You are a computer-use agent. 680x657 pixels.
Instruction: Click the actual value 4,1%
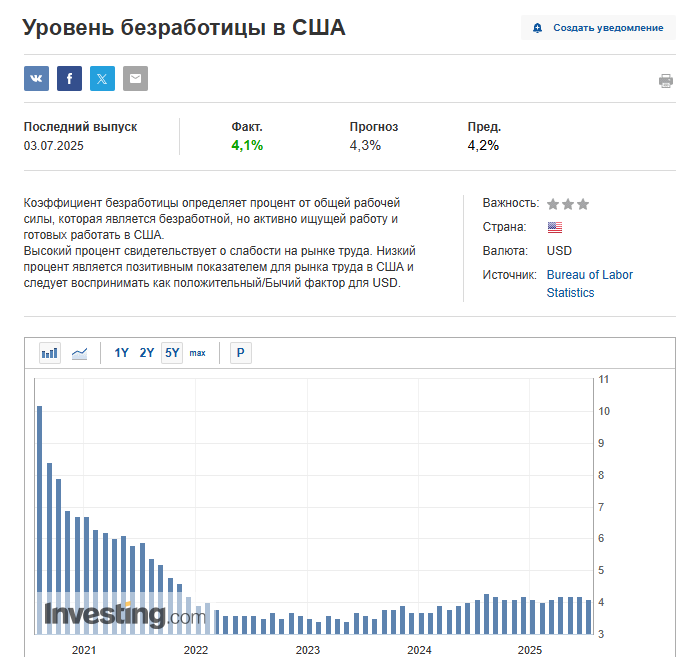[x=247, y=145]
